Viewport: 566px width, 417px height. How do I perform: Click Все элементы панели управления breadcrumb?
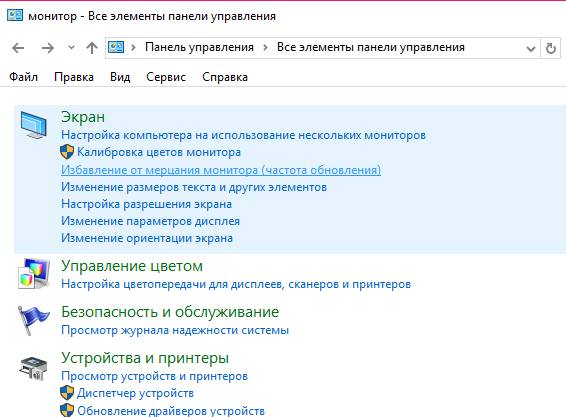[371, 47]
